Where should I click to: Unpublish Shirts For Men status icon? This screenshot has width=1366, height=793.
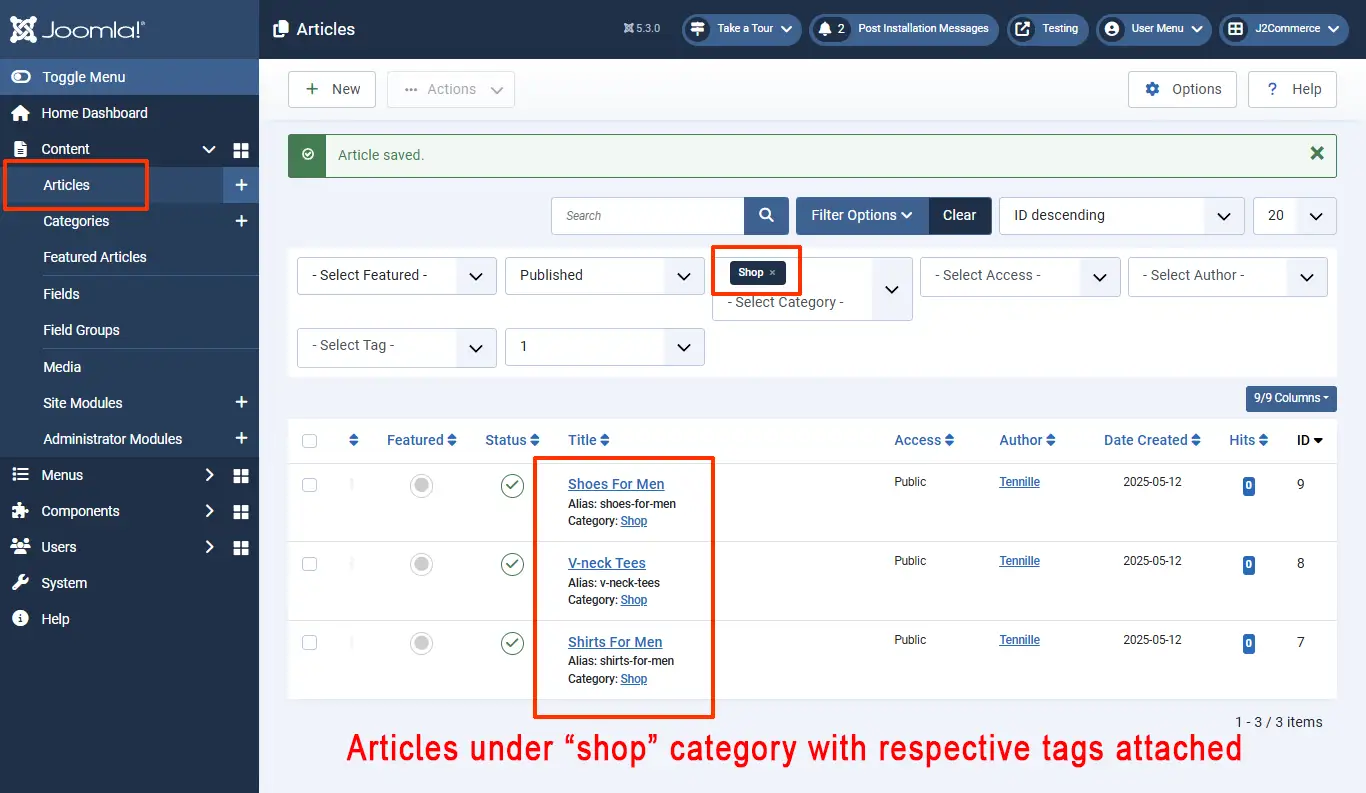click(512, 643)
